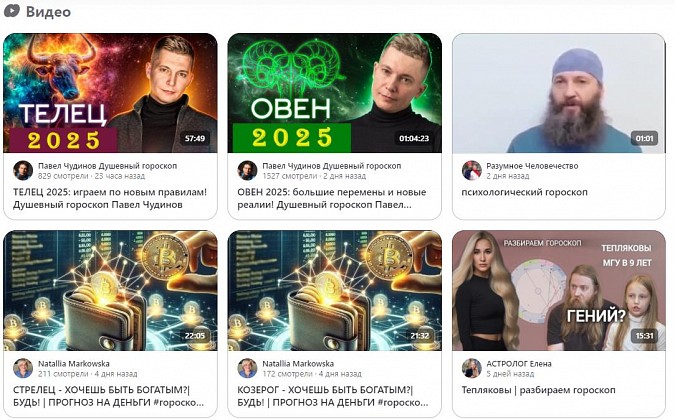Open АСТРОЛОГ Елена channel avatar
The height and width of the screenshot is (420, 675).
(472, 368)
